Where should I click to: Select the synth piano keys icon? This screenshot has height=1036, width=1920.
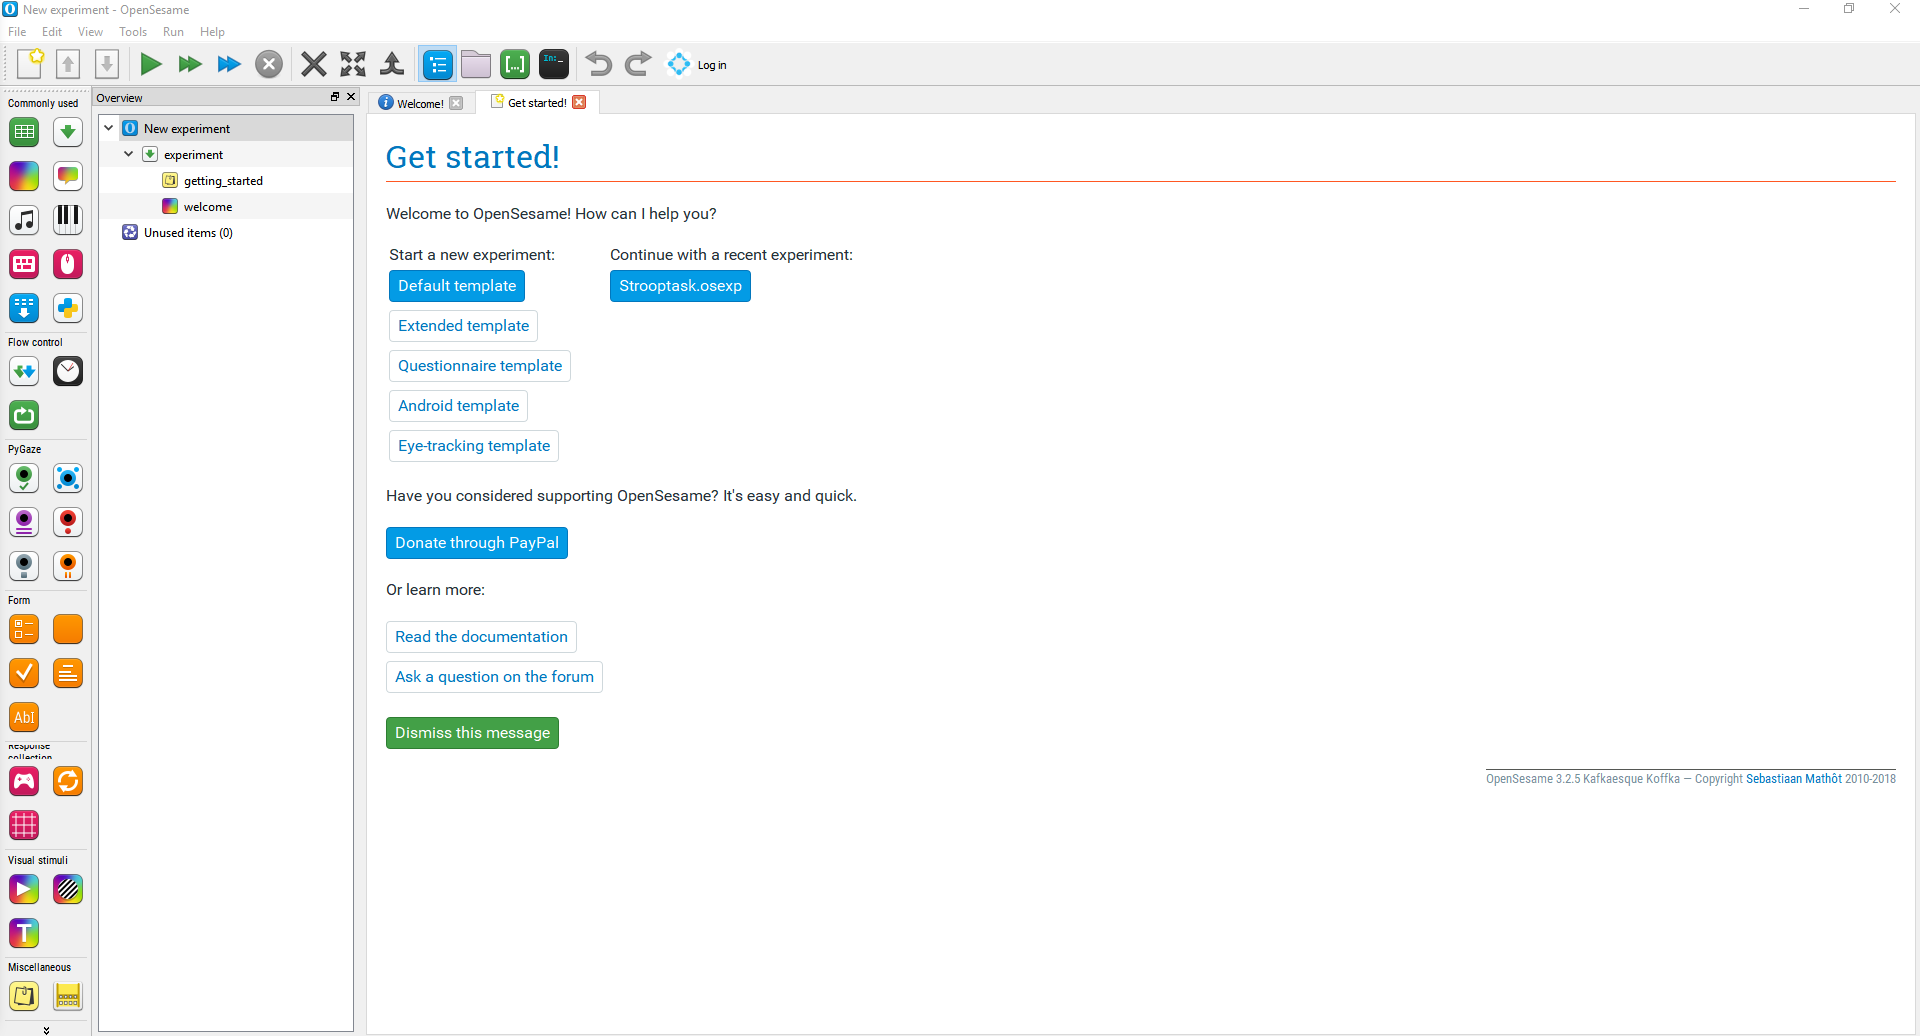(x=68, y=220)
